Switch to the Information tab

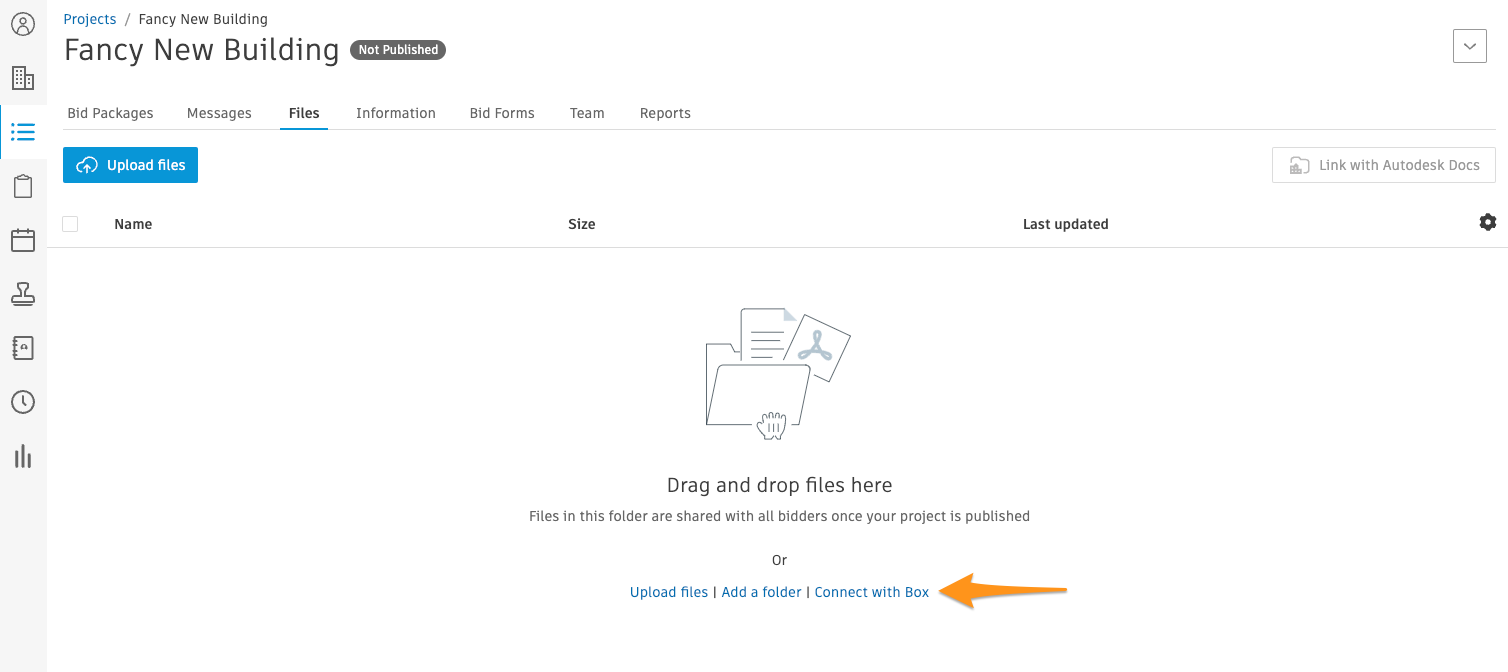[x=396, y=113]
